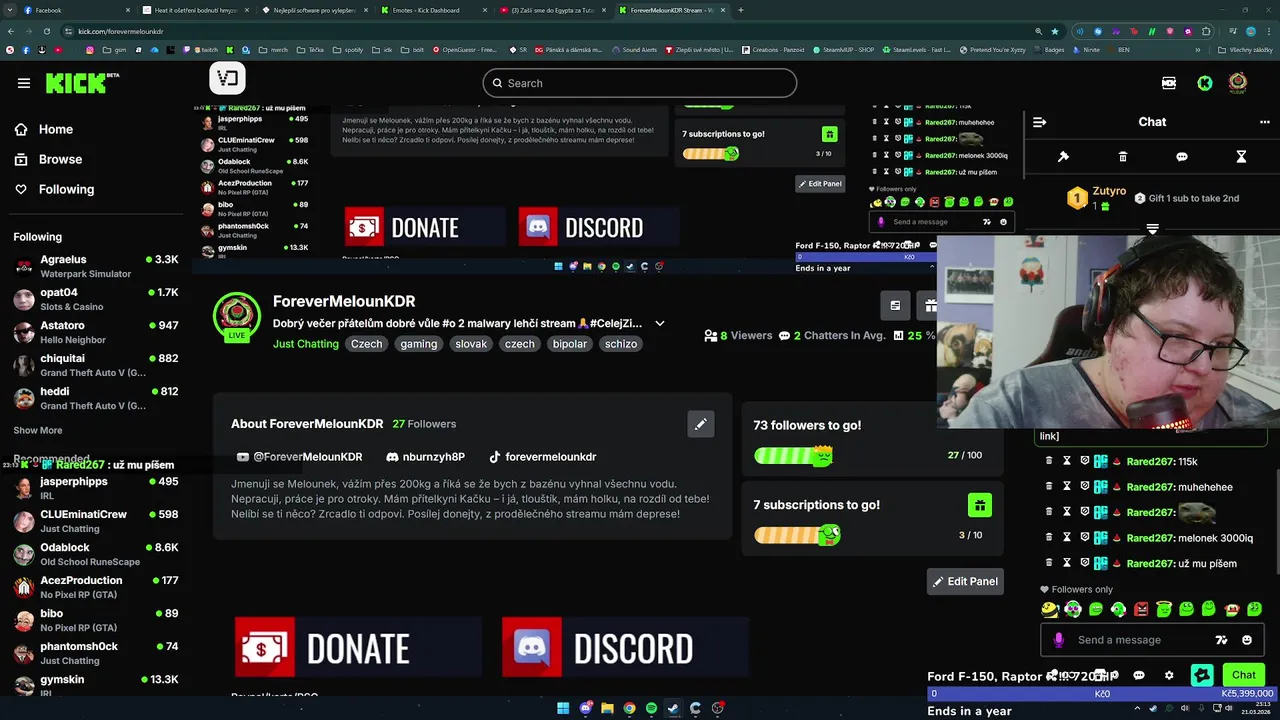The width and height of the screenshot is (1280, 720).
Task: Open opat04 channel in Following list
Action: [96, 299]
